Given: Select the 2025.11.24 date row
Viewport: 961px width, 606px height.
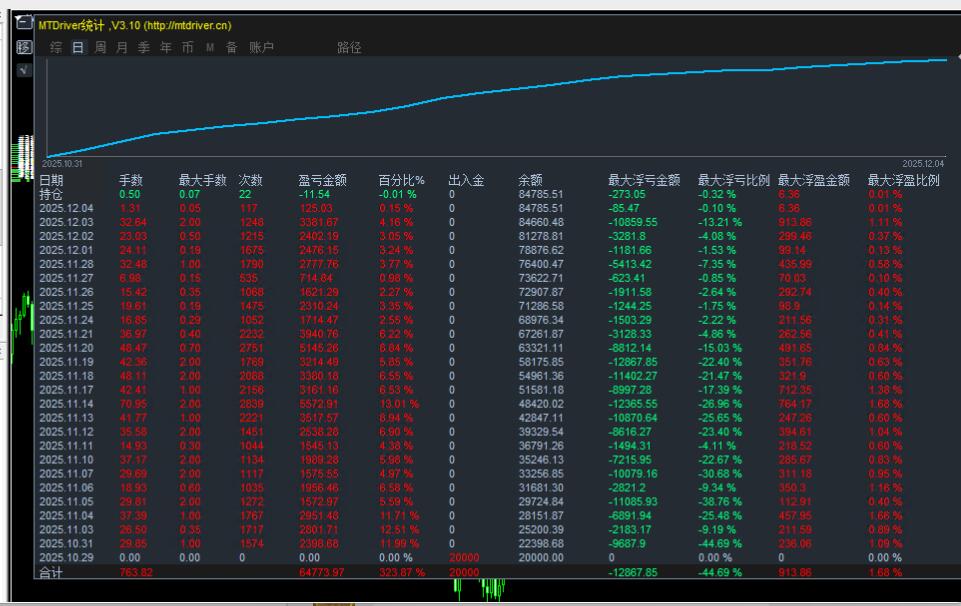Looking at the screenshot, I should pyautogui.click(x=66, y=320).
